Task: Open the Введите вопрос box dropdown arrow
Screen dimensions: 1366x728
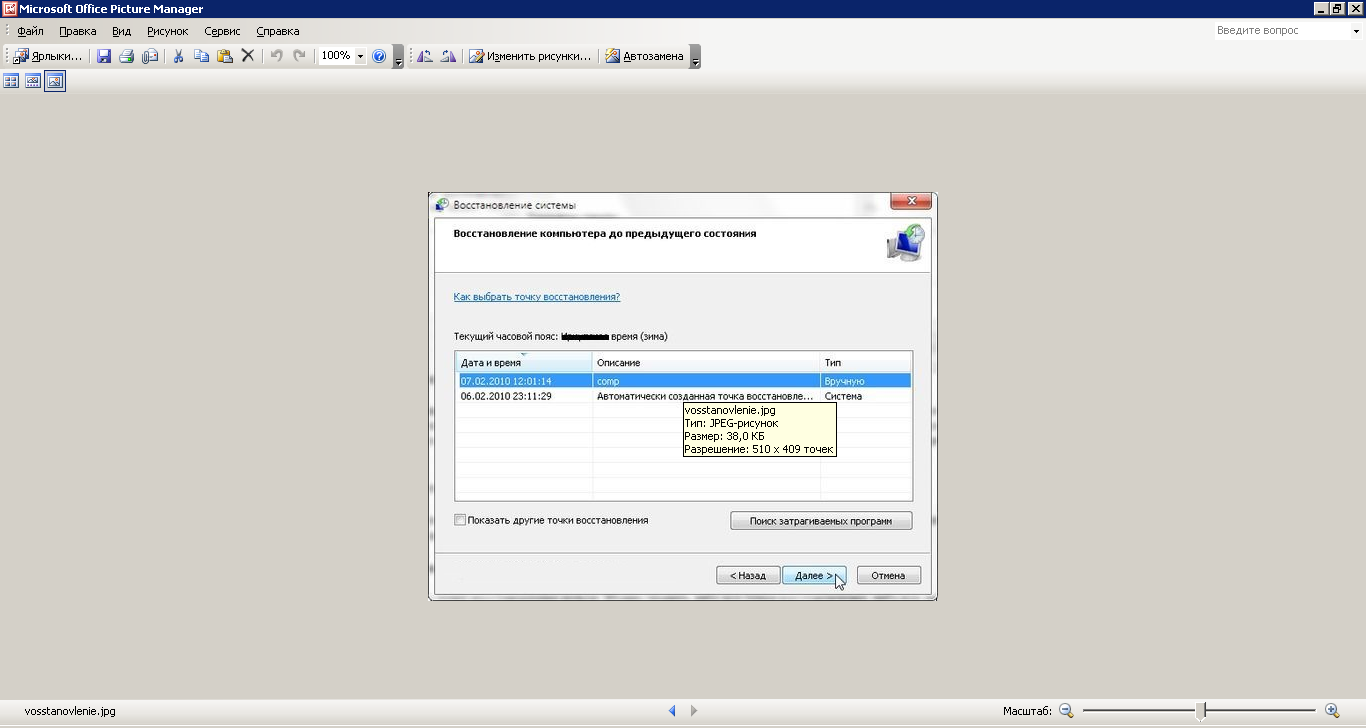Action: click(1356, 31)
